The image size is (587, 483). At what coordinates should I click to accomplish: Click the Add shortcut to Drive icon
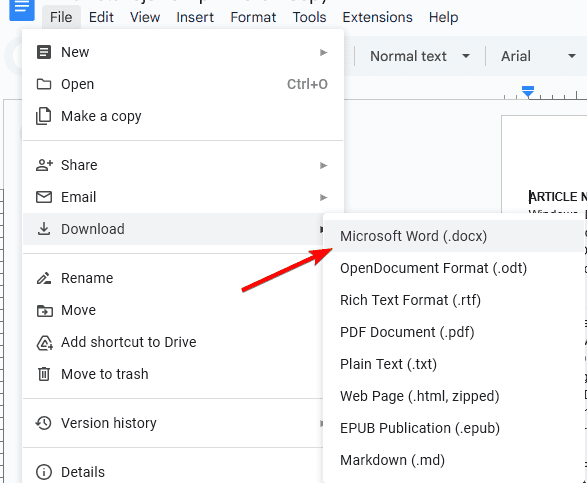[44, 343]
